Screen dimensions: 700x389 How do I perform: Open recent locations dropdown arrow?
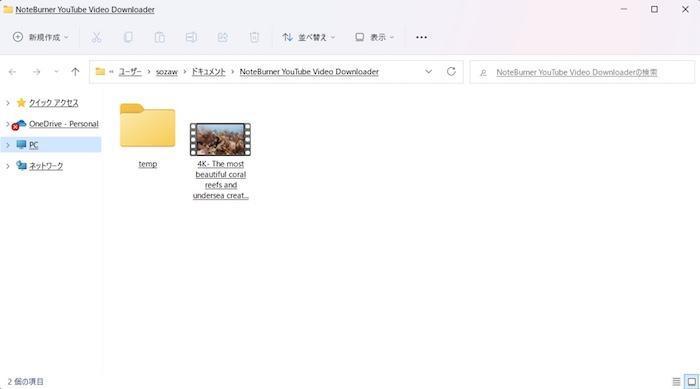point(56,72)
